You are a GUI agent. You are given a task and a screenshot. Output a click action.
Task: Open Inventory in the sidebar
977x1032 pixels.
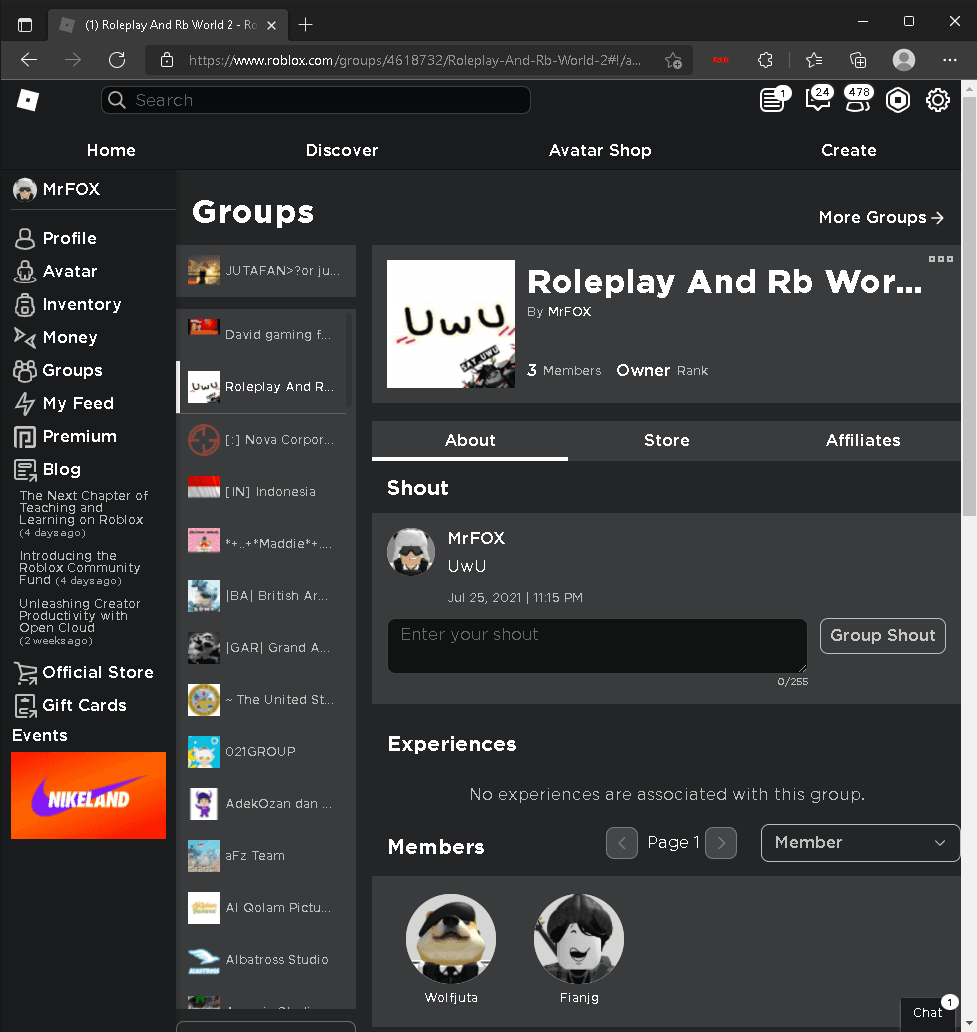point(68,304)
